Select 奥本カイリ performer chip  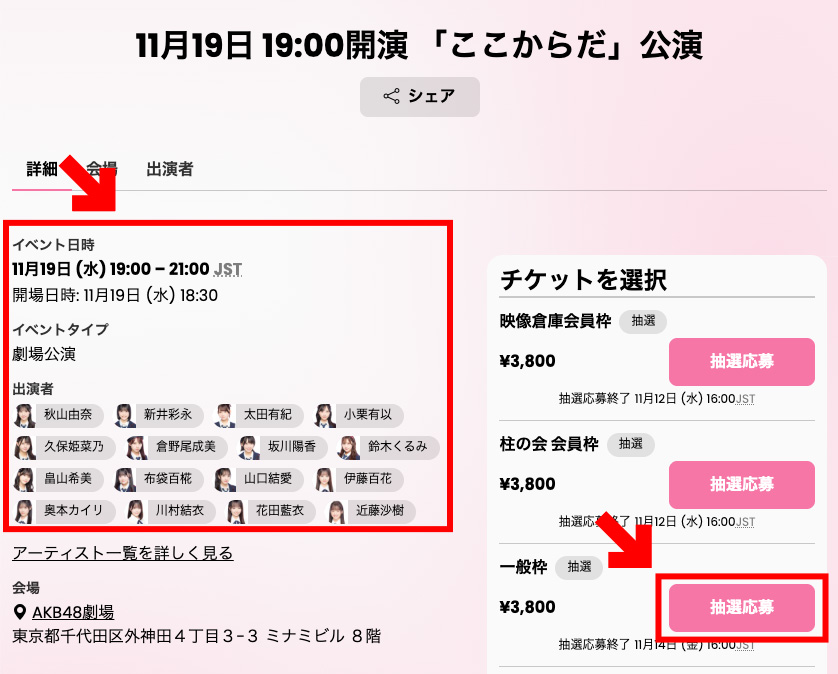(65, 511)
